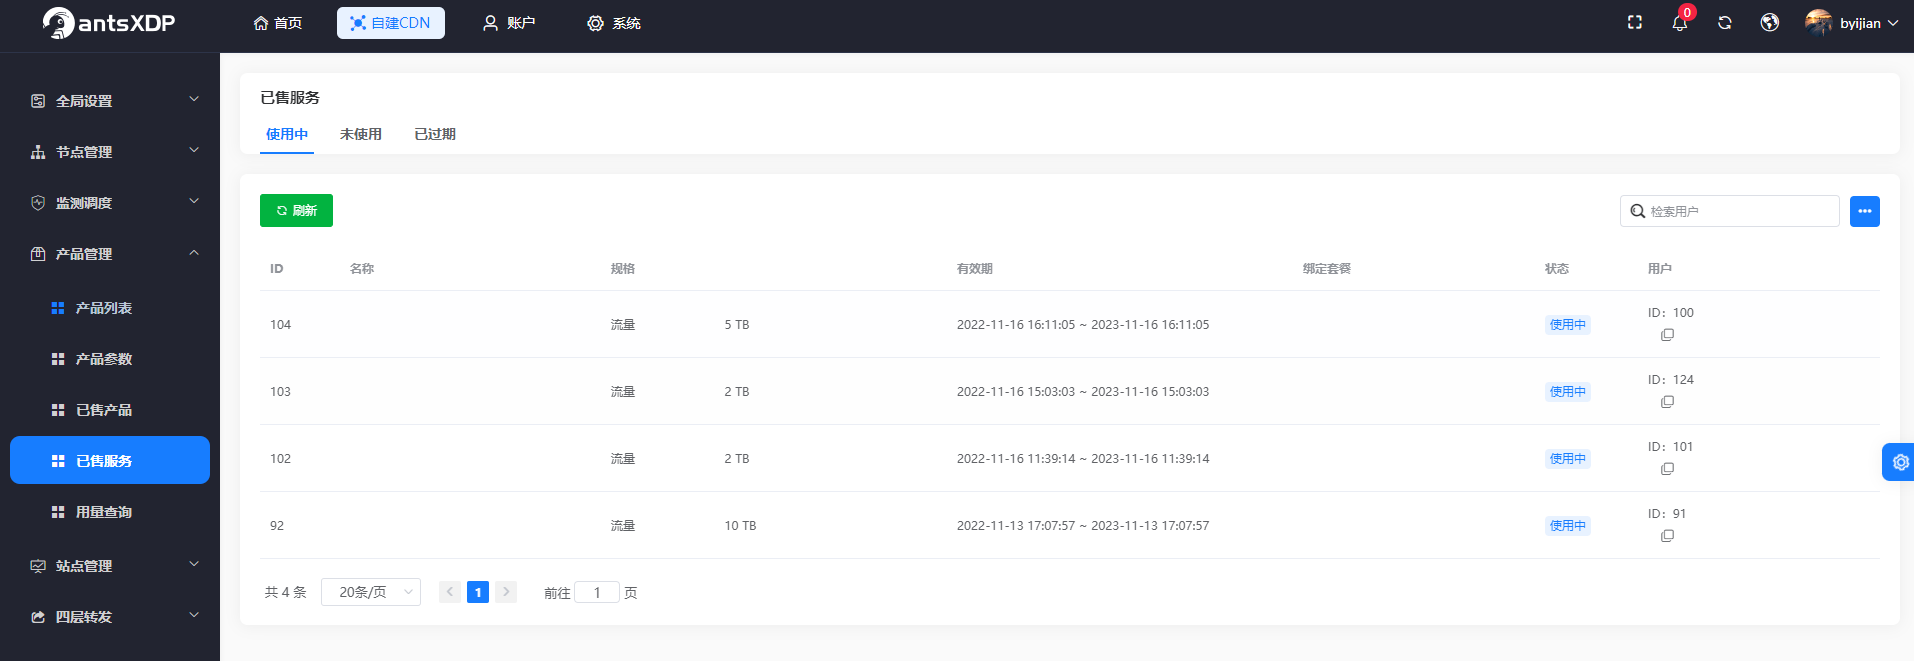1914x661 pixels.
Task: Click 使用中 status tag in row 92
Action: tap(1567, 525)
